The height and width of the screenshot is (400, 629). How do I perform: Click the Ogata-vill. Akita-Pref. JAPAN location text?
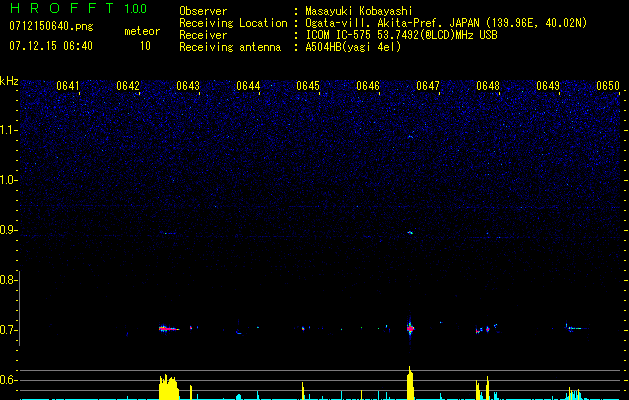[446, 23]
